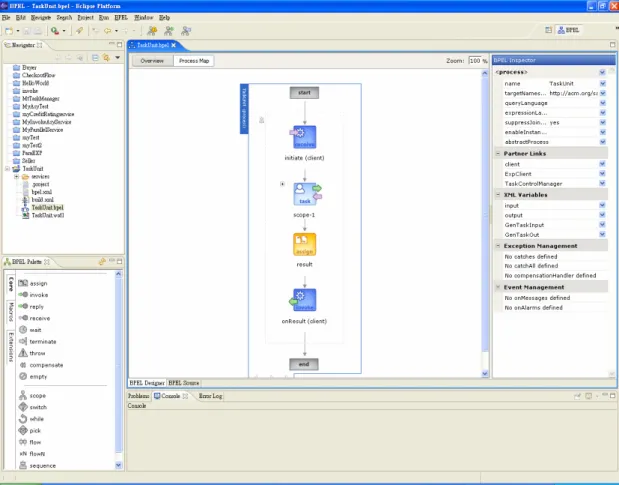Collapse the Event Management section
This screenshot has width=619, height=485.
[x=498, y=287]
